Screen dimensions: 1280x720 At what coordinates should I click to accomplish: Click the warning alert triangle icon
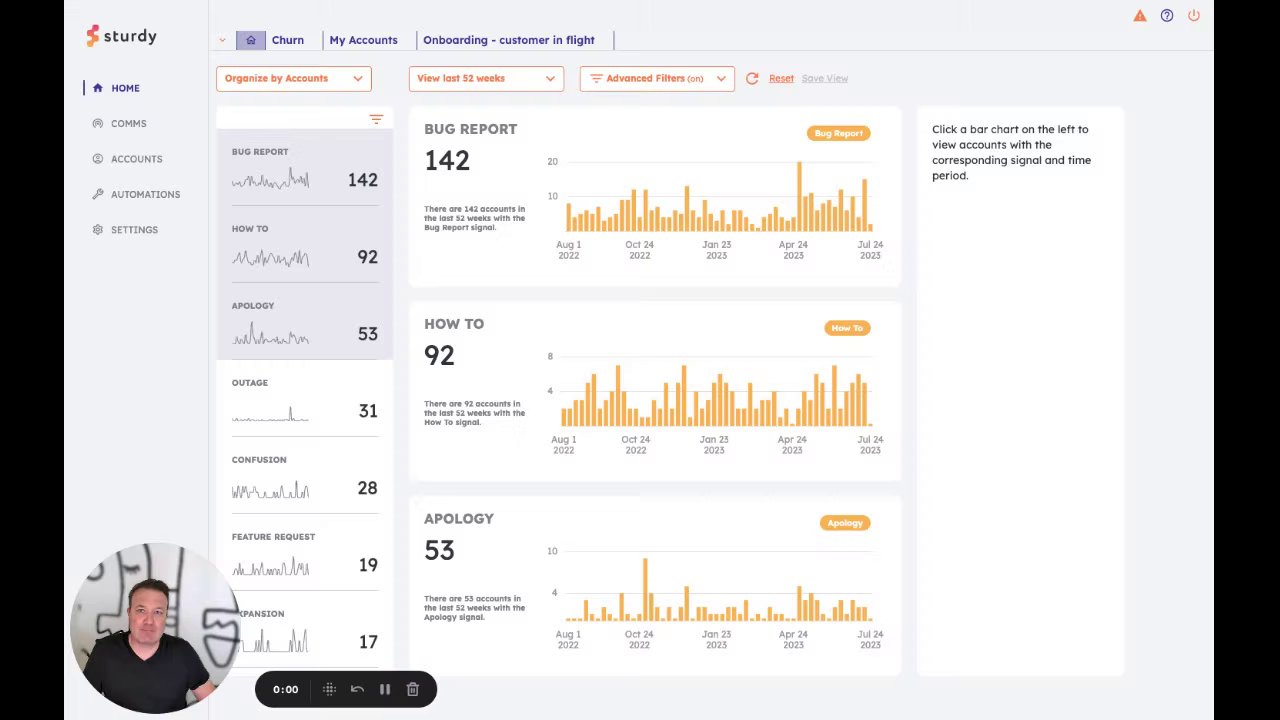tap(1139, 16)
